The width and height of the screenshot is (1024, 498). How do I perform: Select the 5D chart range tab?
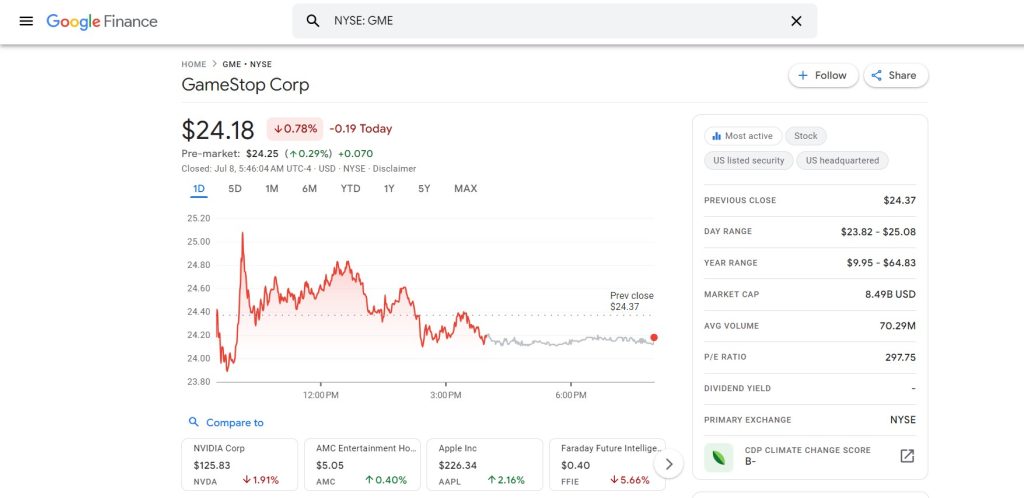click(234, 189)
